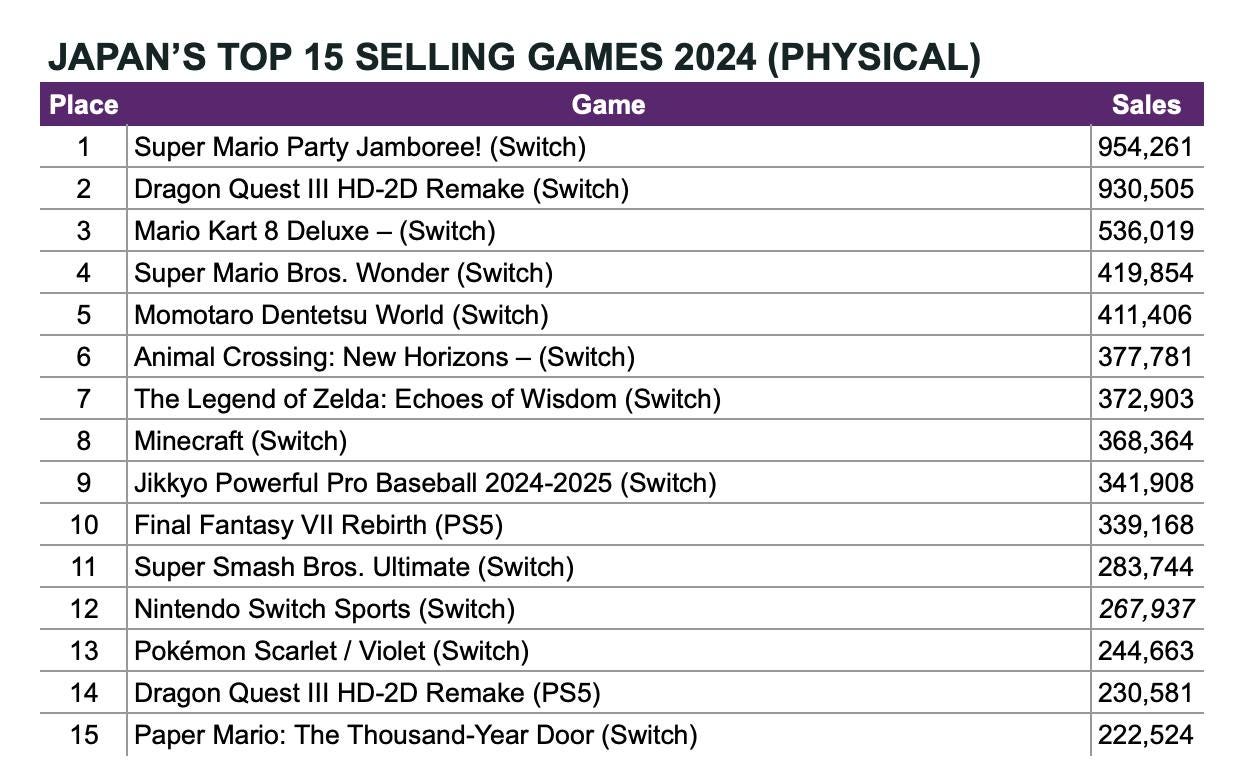This screenshot has height=780, width=1240.
Task: Select the Mario Kart 8 Deluxe entry
Action: point(314,231)
